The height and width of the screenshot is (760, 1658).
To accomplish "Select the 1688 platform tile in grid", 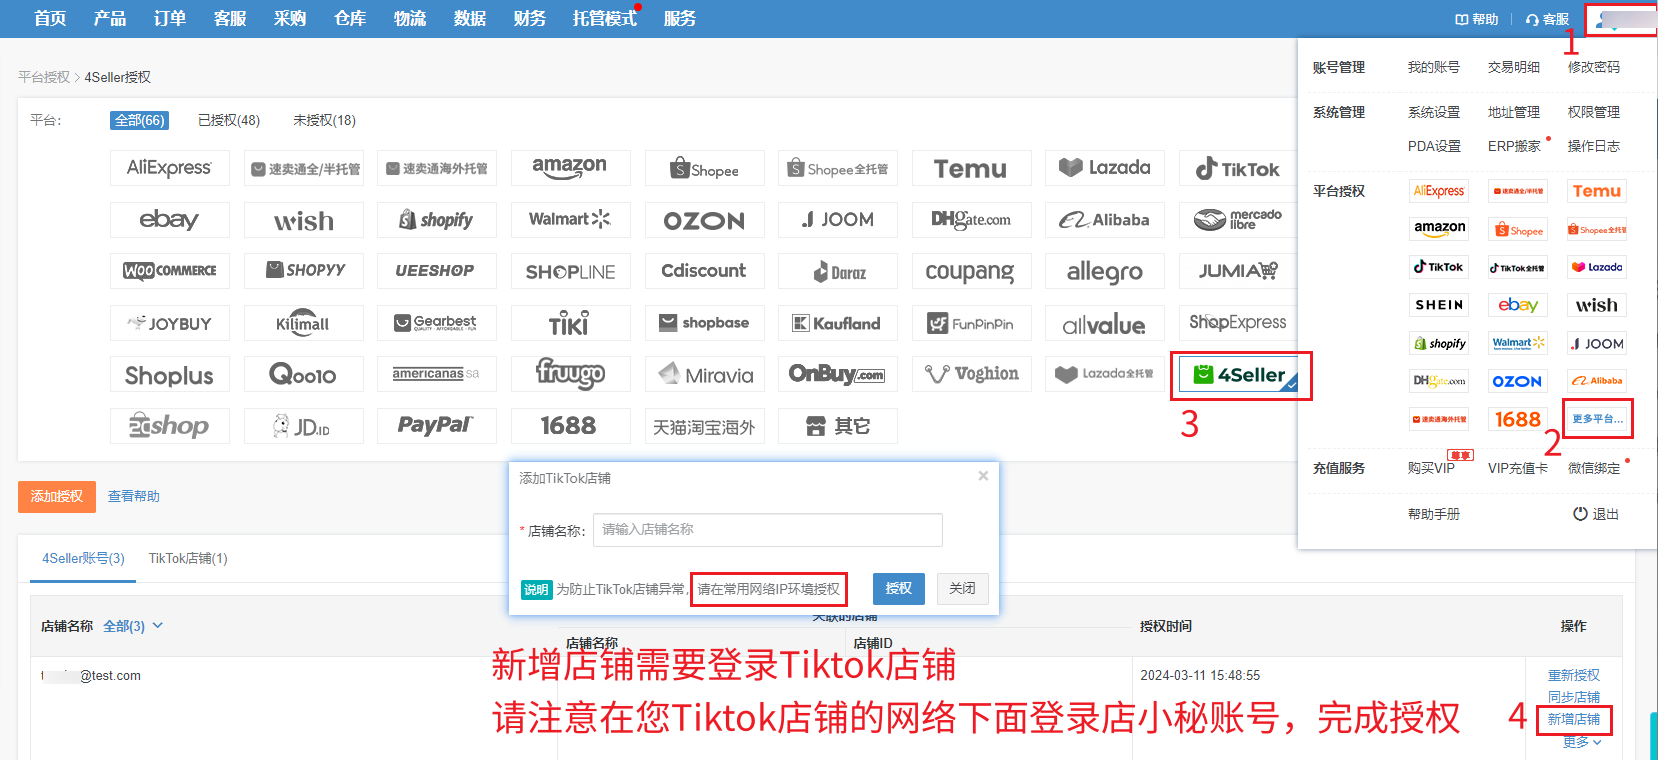I will pyautogui.click(x=570, y=426).
